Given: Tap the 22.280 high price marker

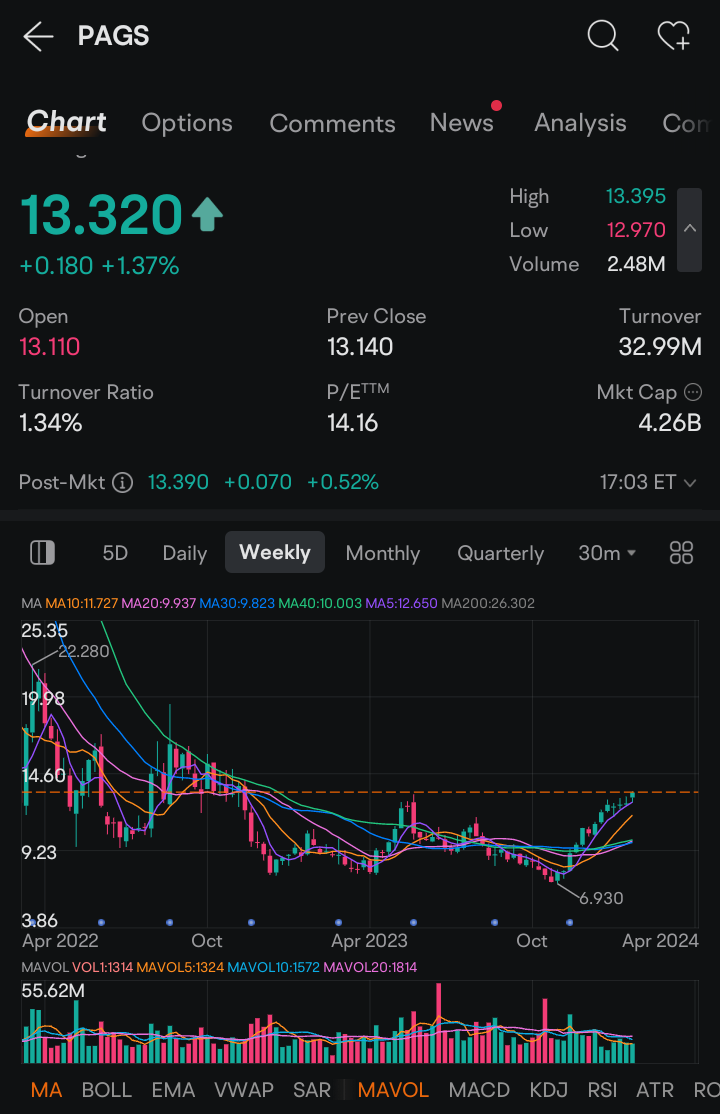Looking at the screenshot, I should click(x=84, y=651).
